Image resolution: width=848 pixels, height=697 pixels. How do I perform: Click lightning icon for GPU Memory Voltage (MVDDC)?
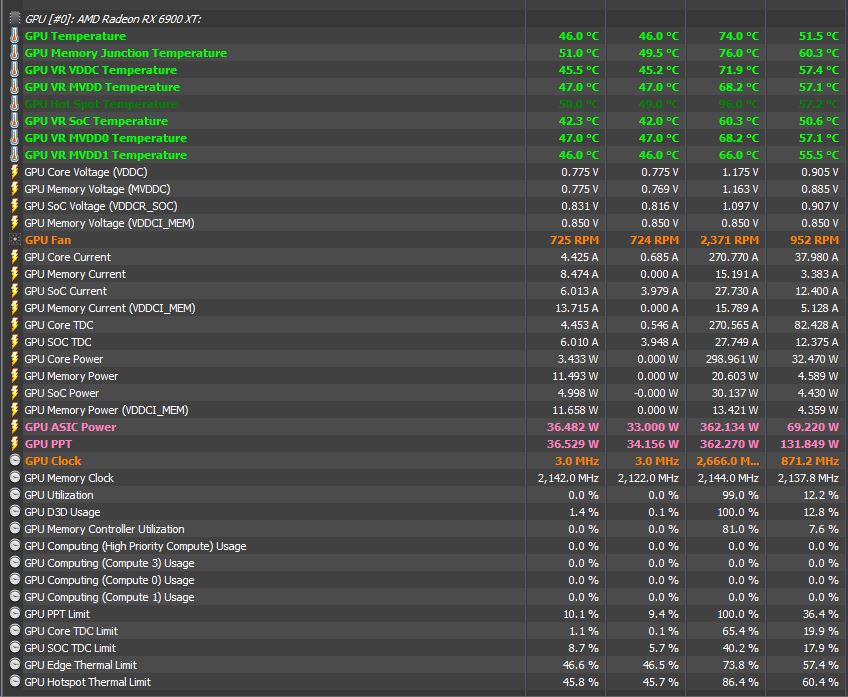(x=15, y=189)
